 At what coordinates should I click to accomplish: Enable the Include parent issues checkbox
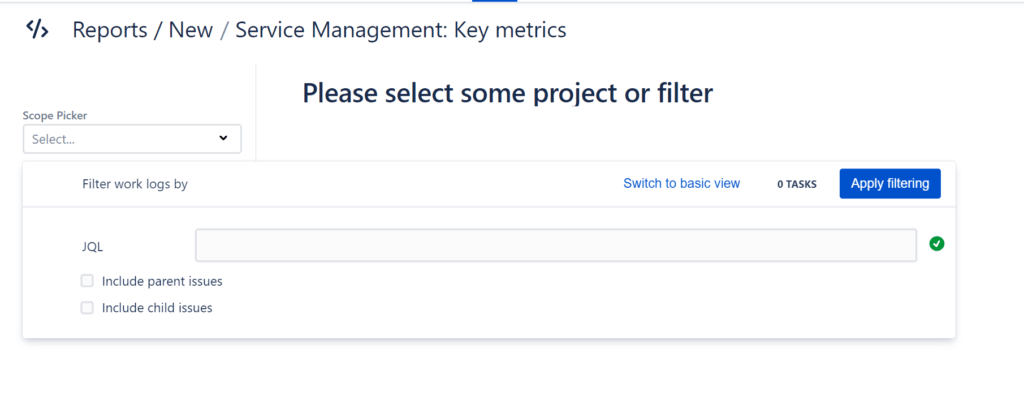pos(87,281)
